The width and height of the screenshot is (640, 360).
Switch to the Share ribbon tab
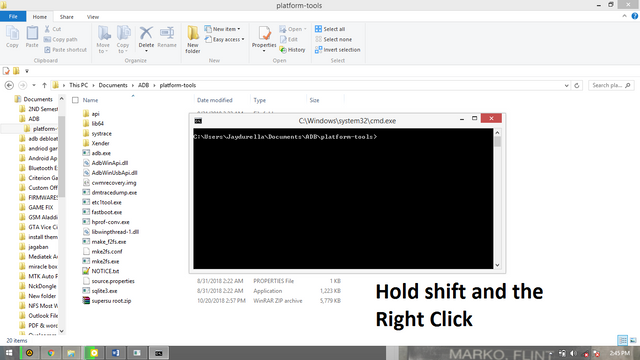coord(67,17)
